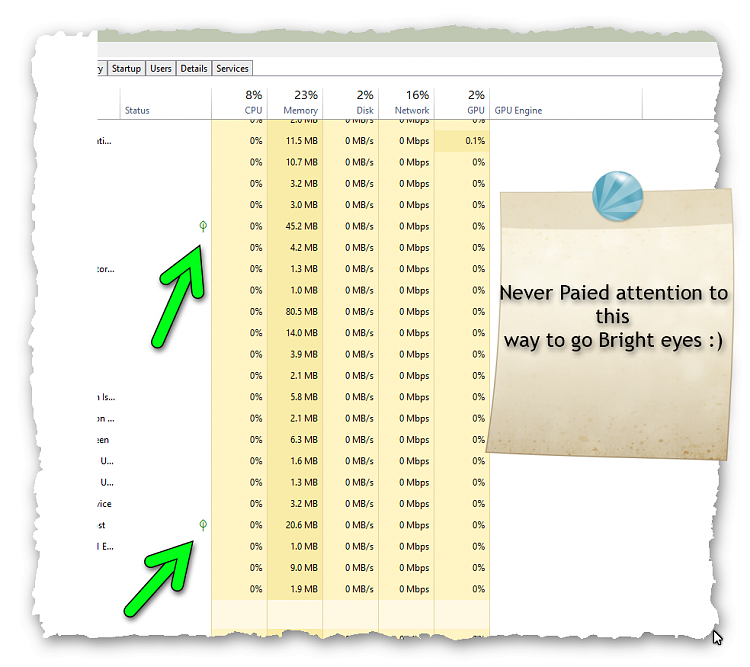Screen dimensions: 750x667
Task: Click the 6.3 MB memory value
Action: [304, 440]
